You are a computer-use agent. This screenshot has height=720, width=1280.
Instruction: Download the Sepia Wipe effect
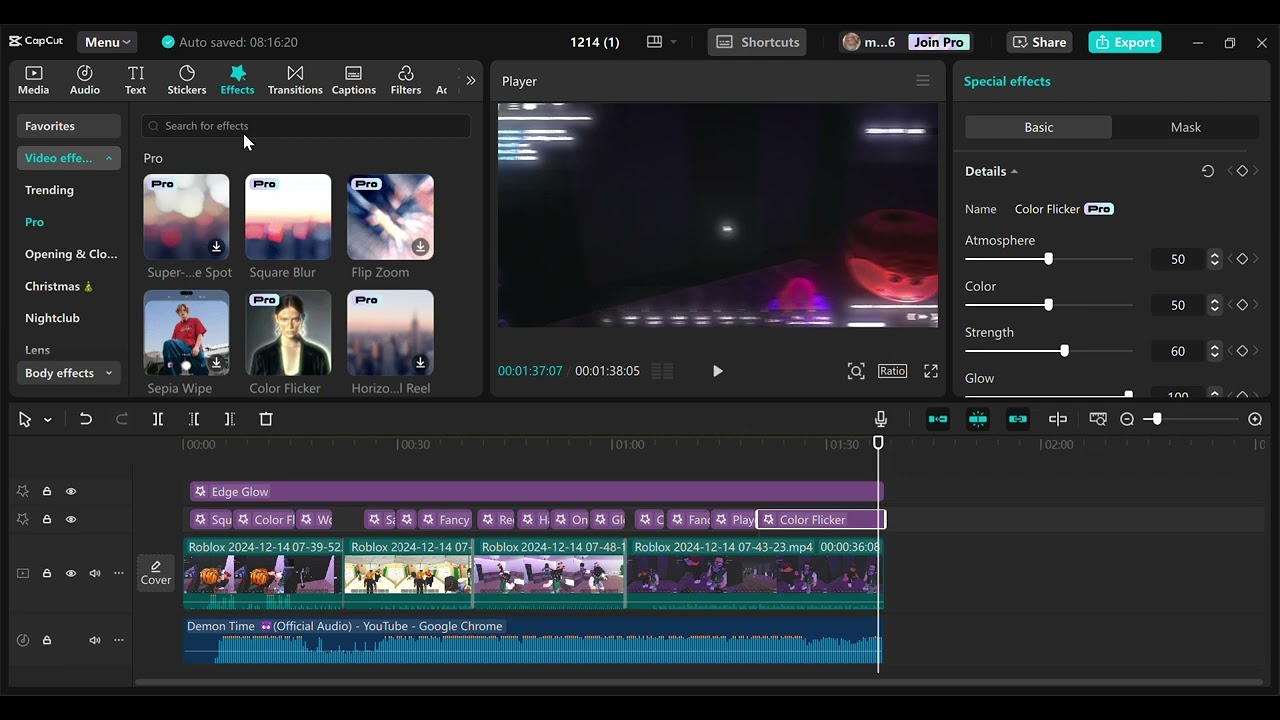[x=216, y=363]
